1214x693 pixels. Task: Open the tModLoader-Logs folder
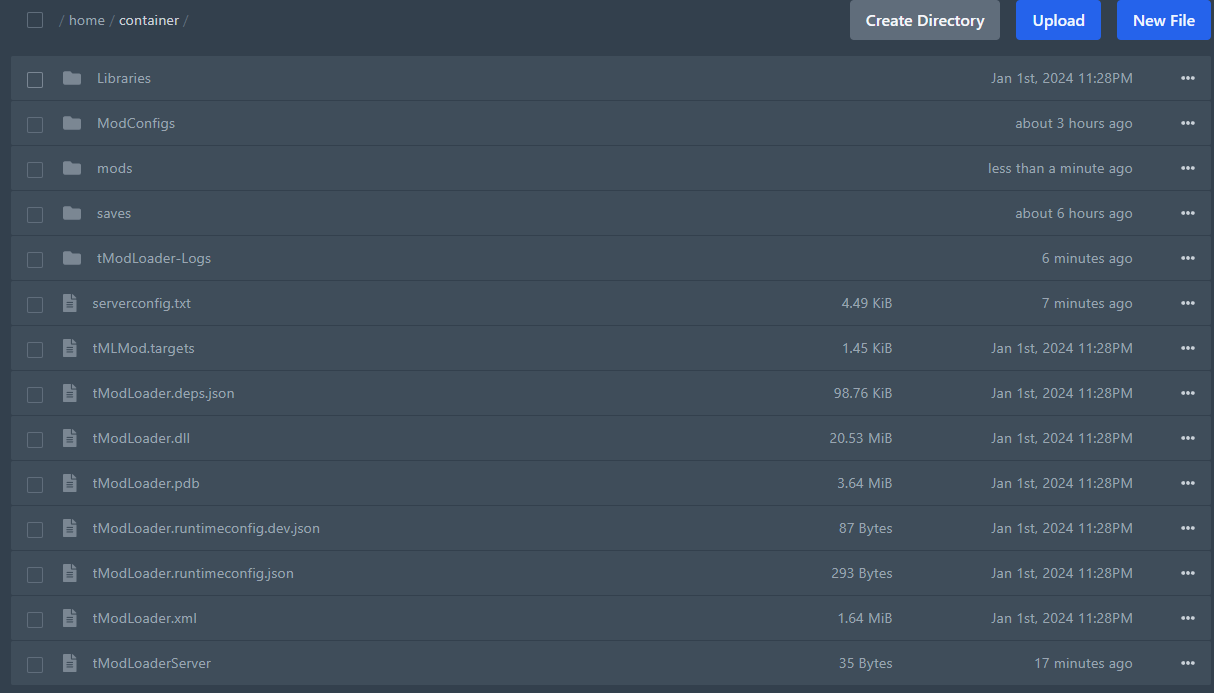pyautogui.click(x=154, y=258)
